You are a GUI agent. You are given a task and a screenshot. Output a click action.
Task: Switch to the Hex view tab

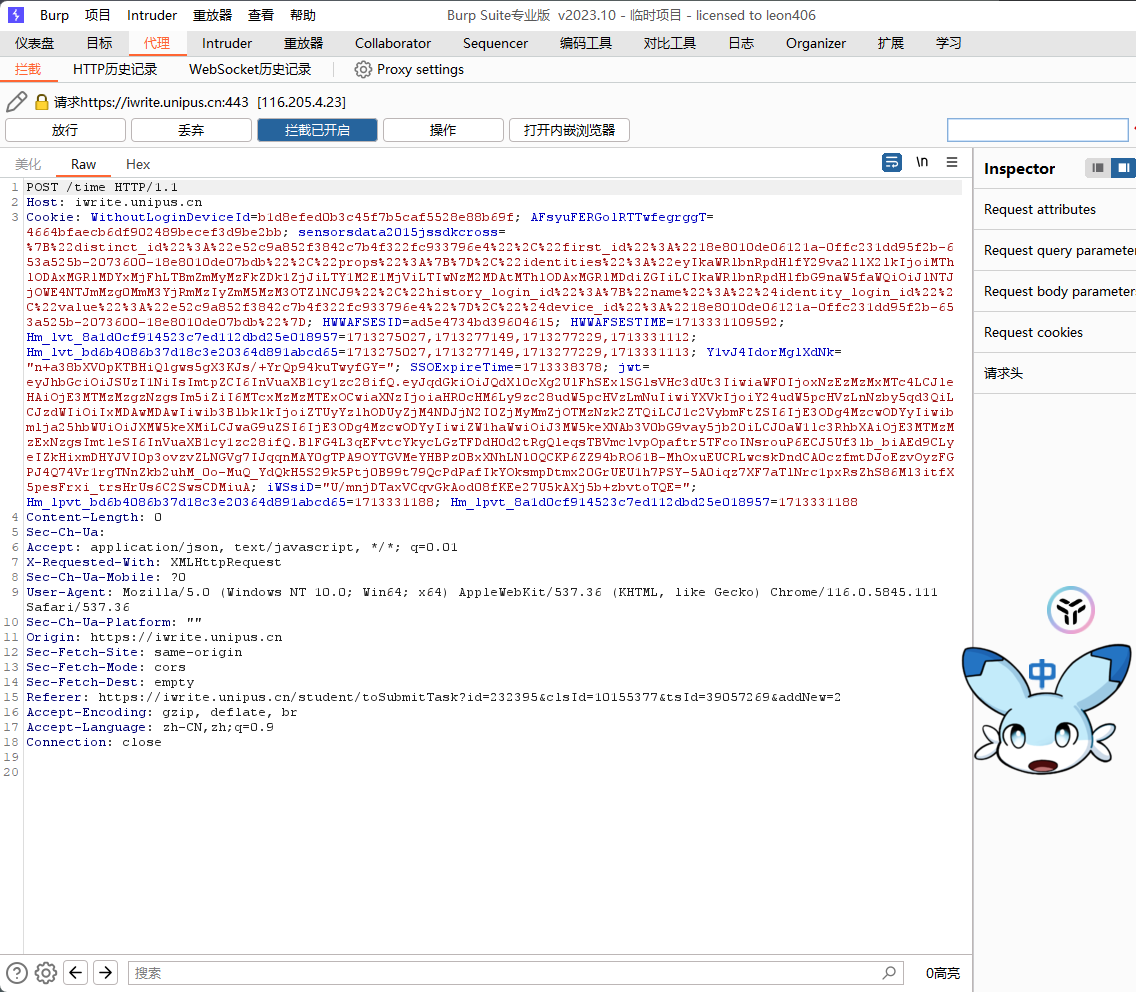click(138, 164)
